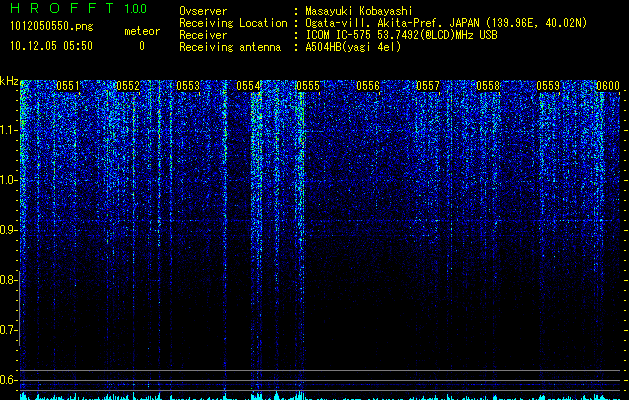The height and width of the screenshot is (400, 629).
Task: Click the version number 1.0.0
Action: [x=136, y=8]
